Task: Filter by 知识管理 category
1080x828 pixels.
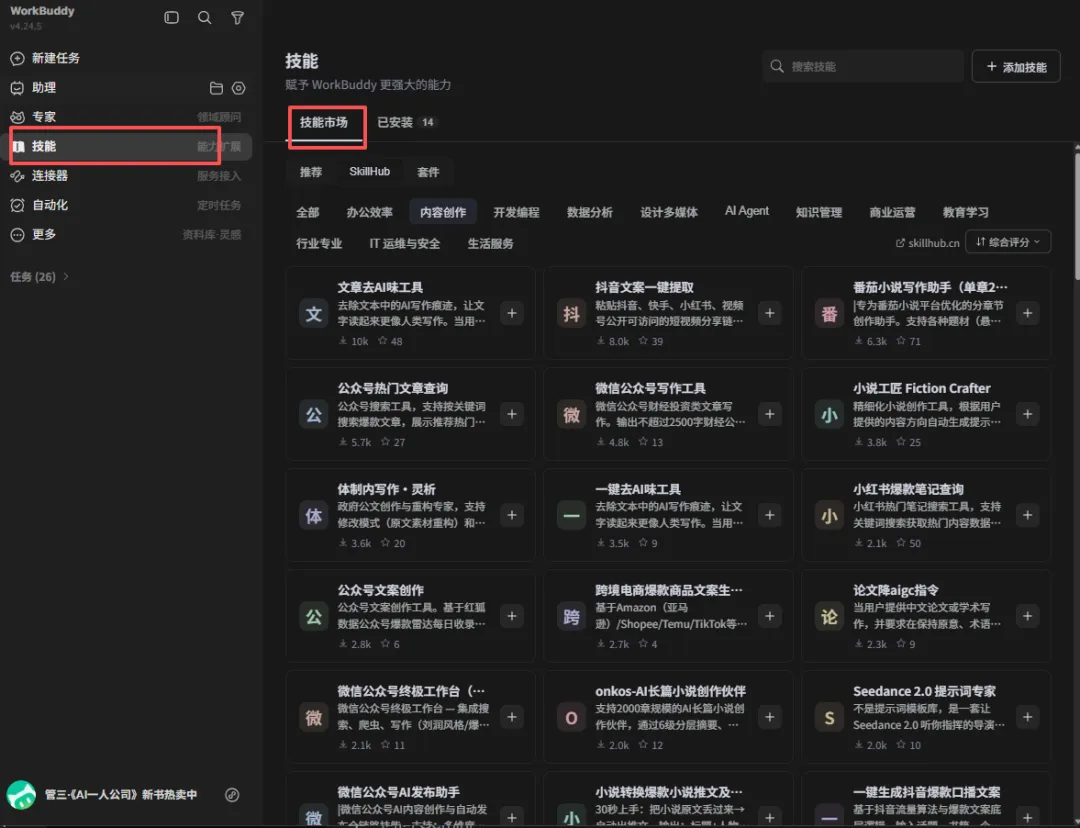Action: 819,212
